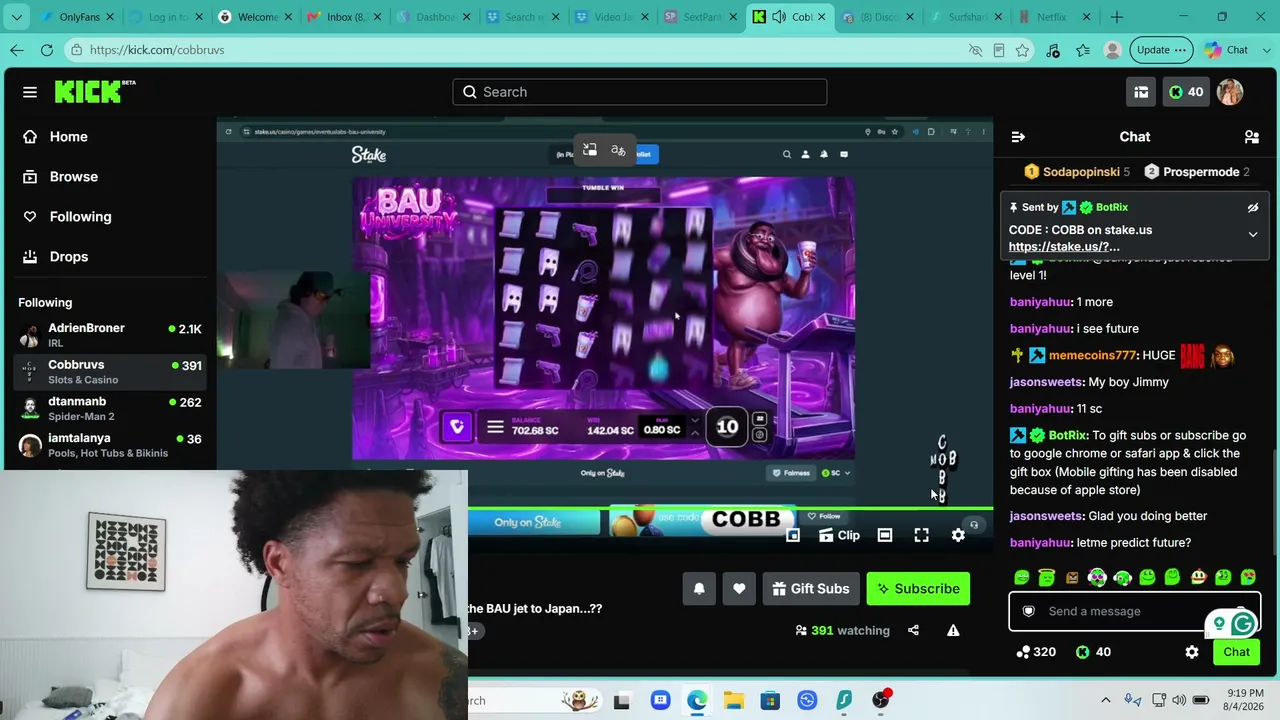The width and height of the screenshot is (1280, 720).
Task: Pick the first green quick emote
Action: pyautogui.click(x=1021, y=577)
